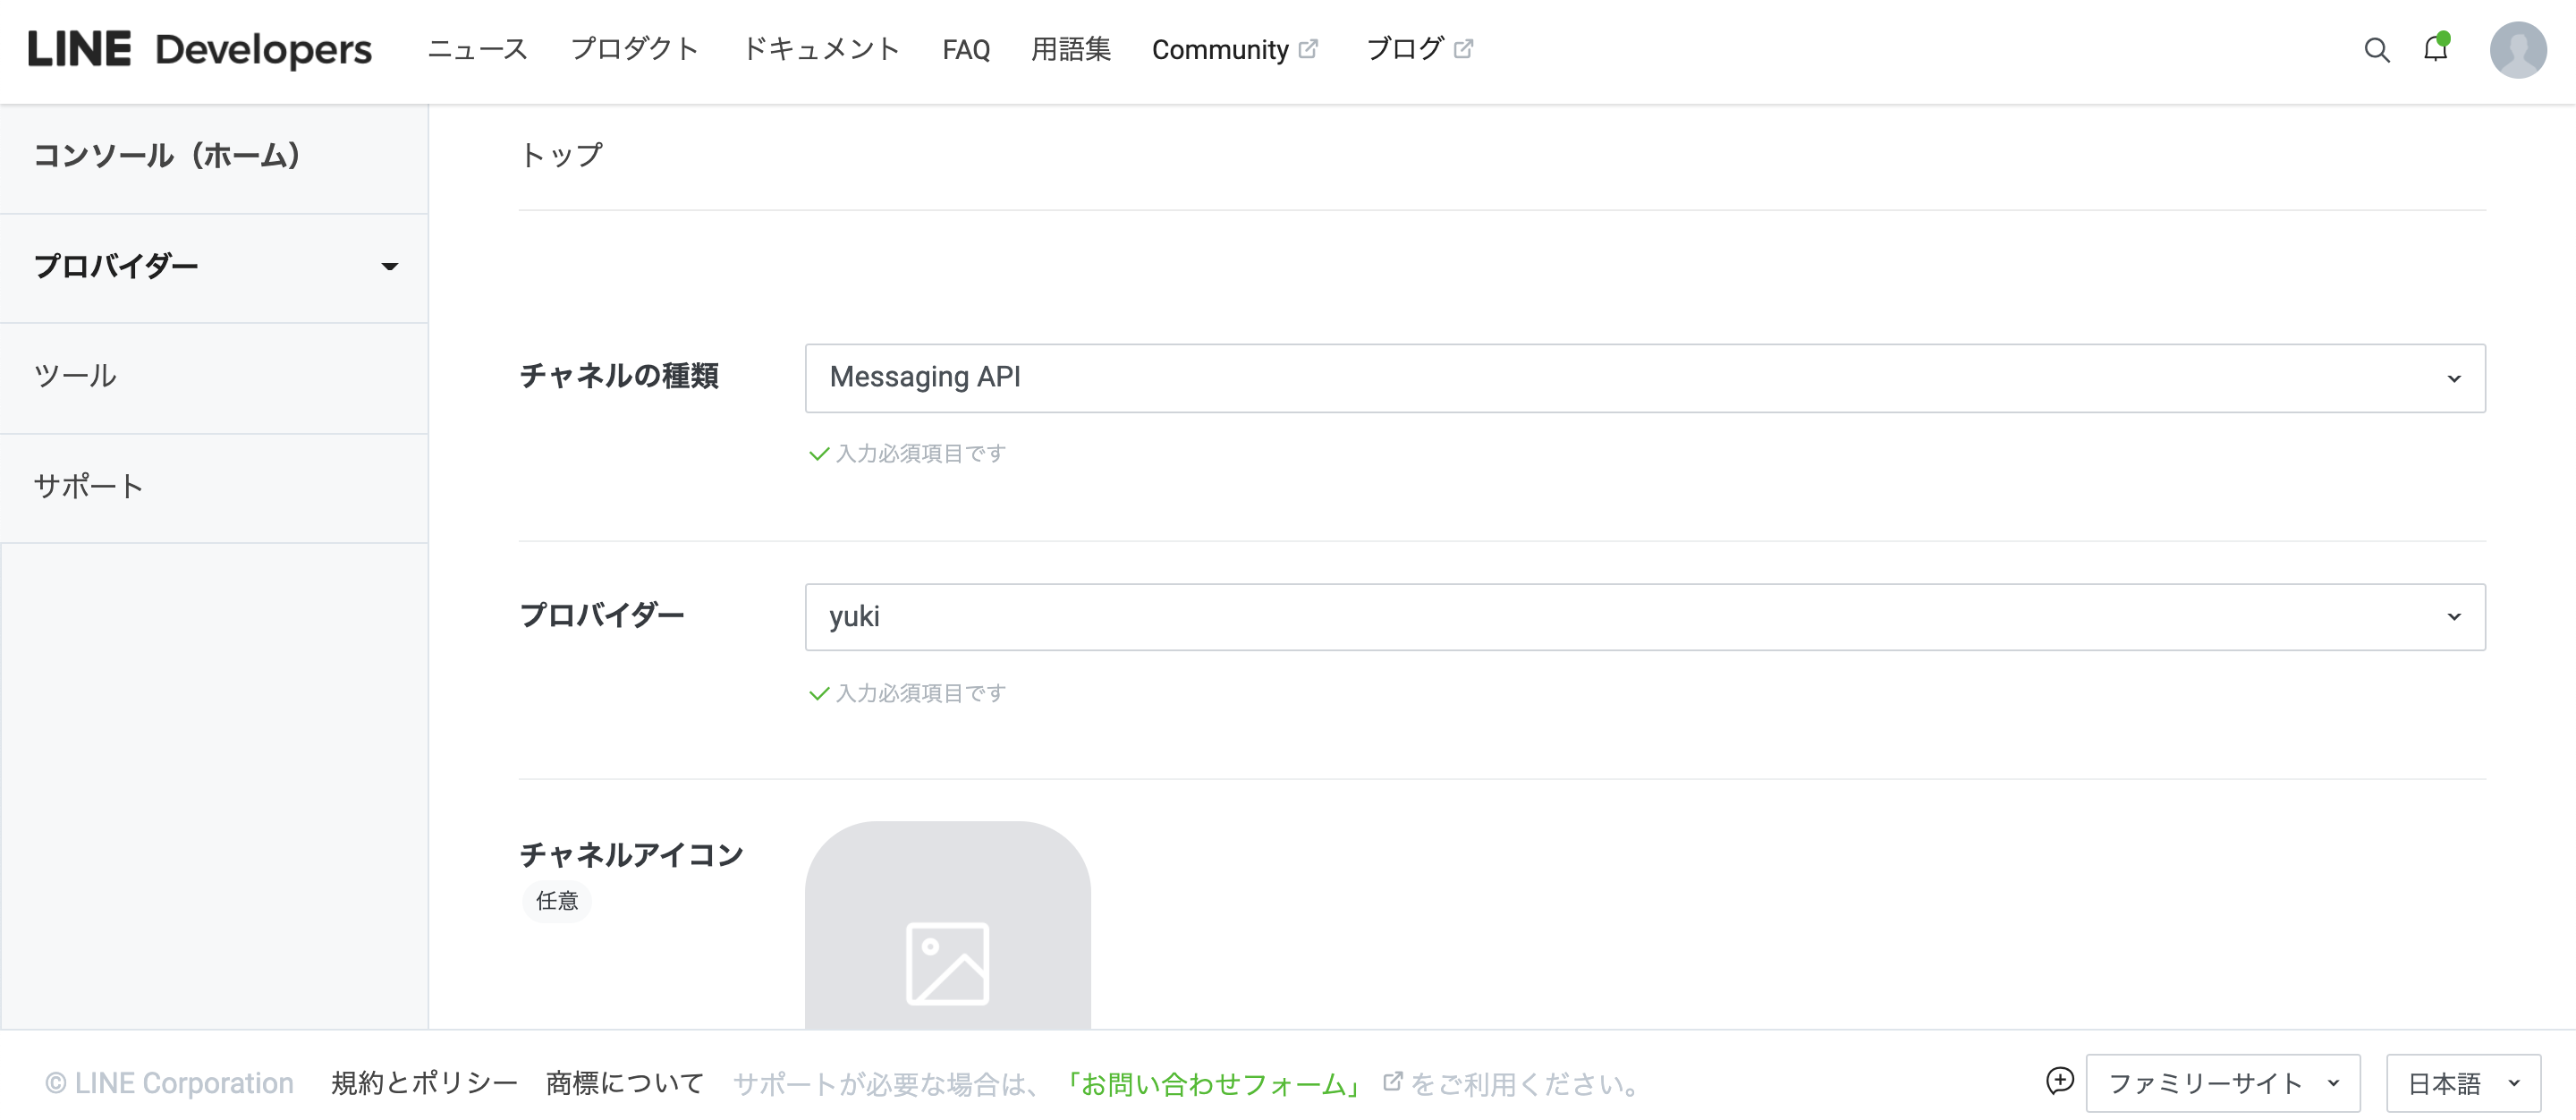2576x1120 pixels.
Task: Switch to the FAQ navigation item
Action: pos(965,49)
